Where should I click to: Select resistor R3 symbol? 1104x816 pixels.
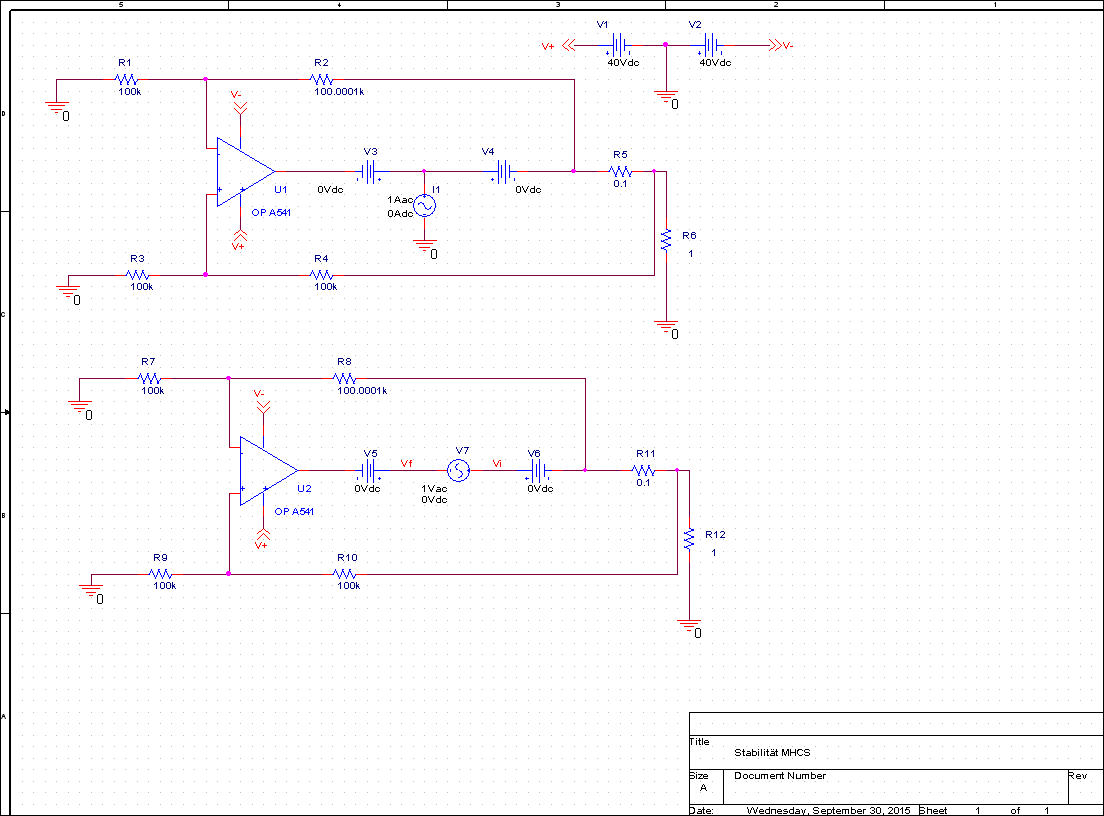pos(137,275)
